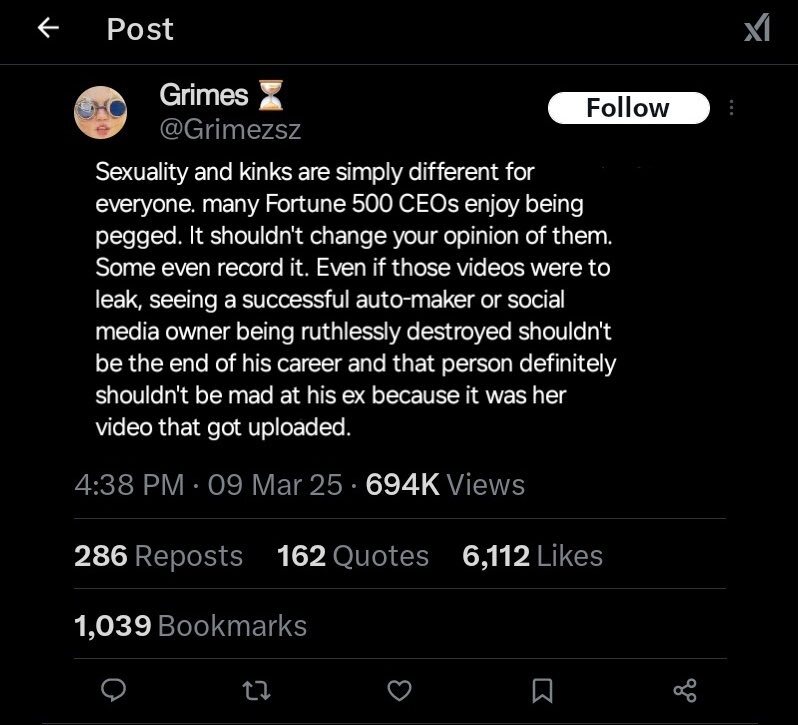Repost this post with the arrows icon

tap(257, 689)
